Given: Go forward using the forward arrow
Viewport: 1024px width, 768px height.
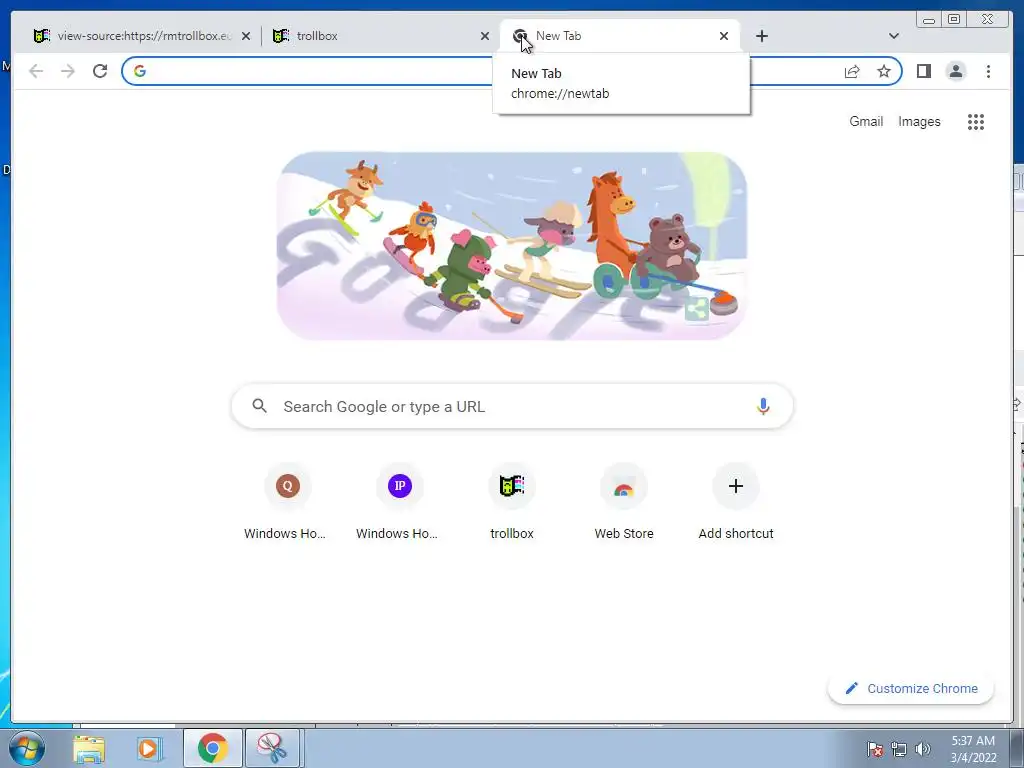Looking at the screenshot, I should 68,71.
